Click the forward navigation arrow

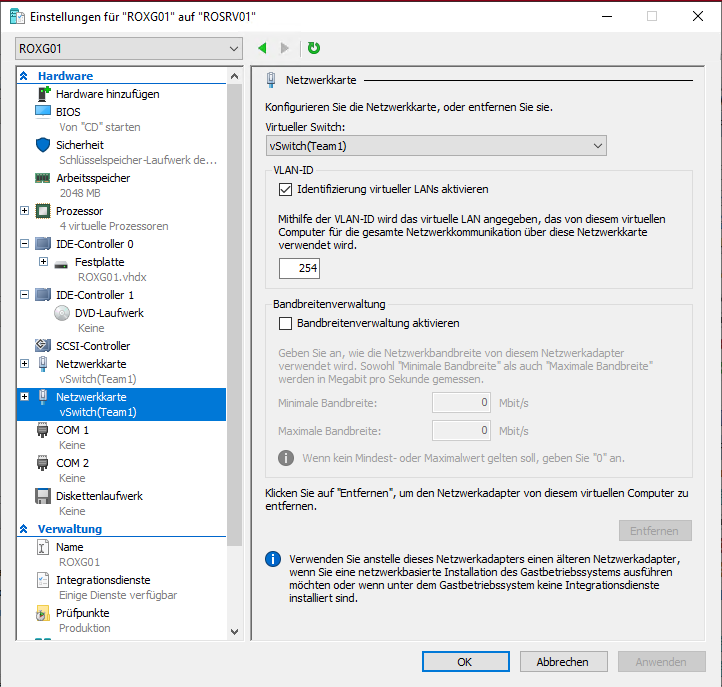pyautogui.click(x=285, y=48)
